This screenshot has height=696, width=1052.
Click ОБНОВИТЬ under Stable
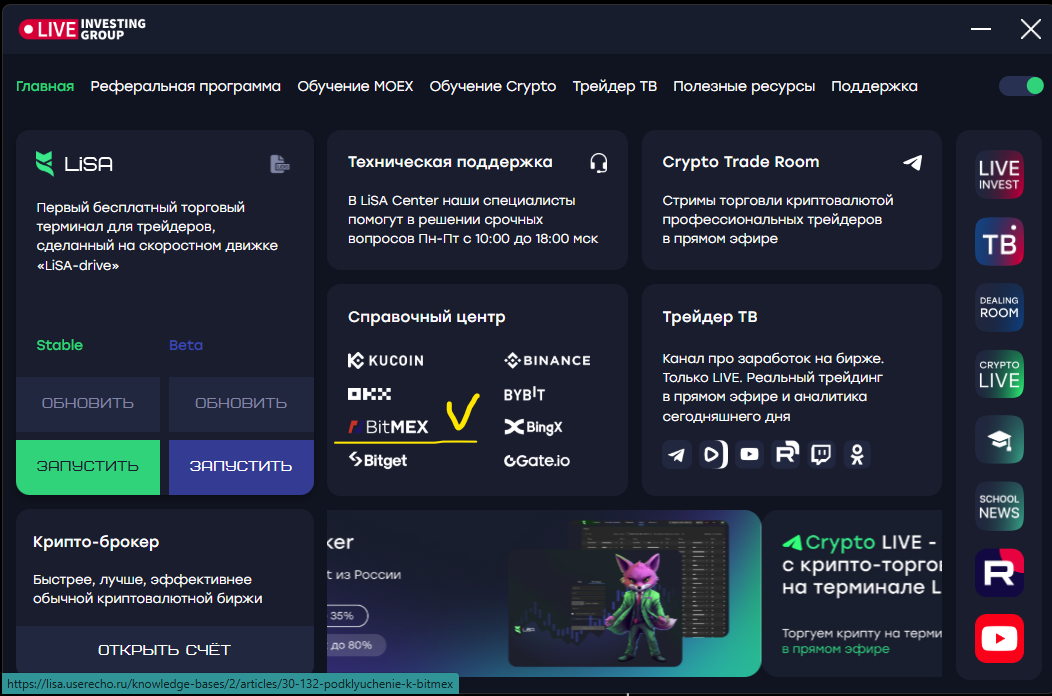tap(88, 403)
